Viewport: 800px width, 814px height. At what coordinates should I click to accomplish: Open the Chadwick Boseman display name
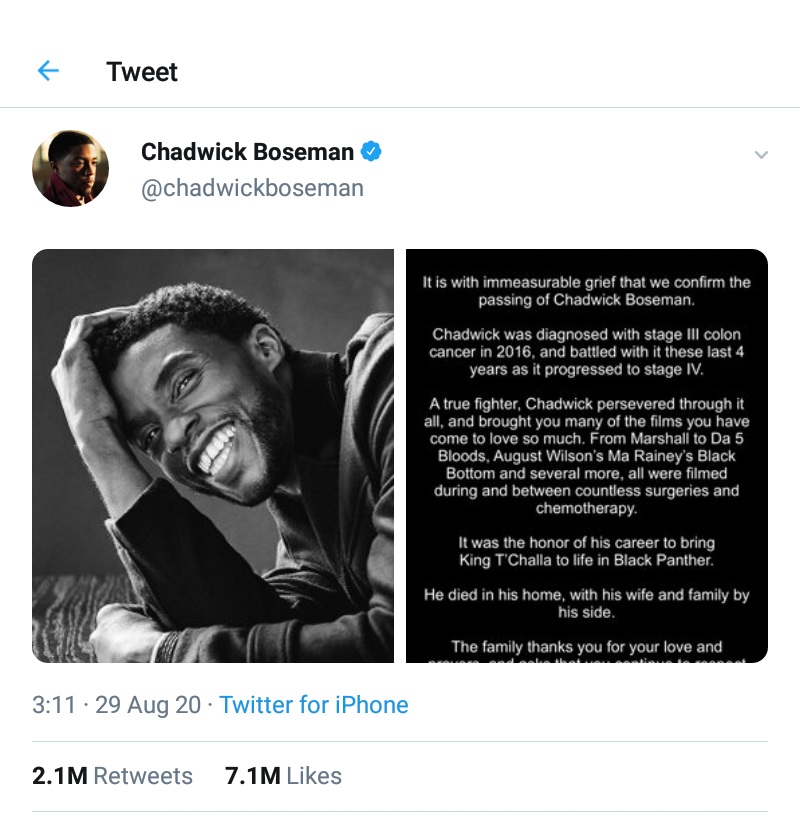point(247,152)
